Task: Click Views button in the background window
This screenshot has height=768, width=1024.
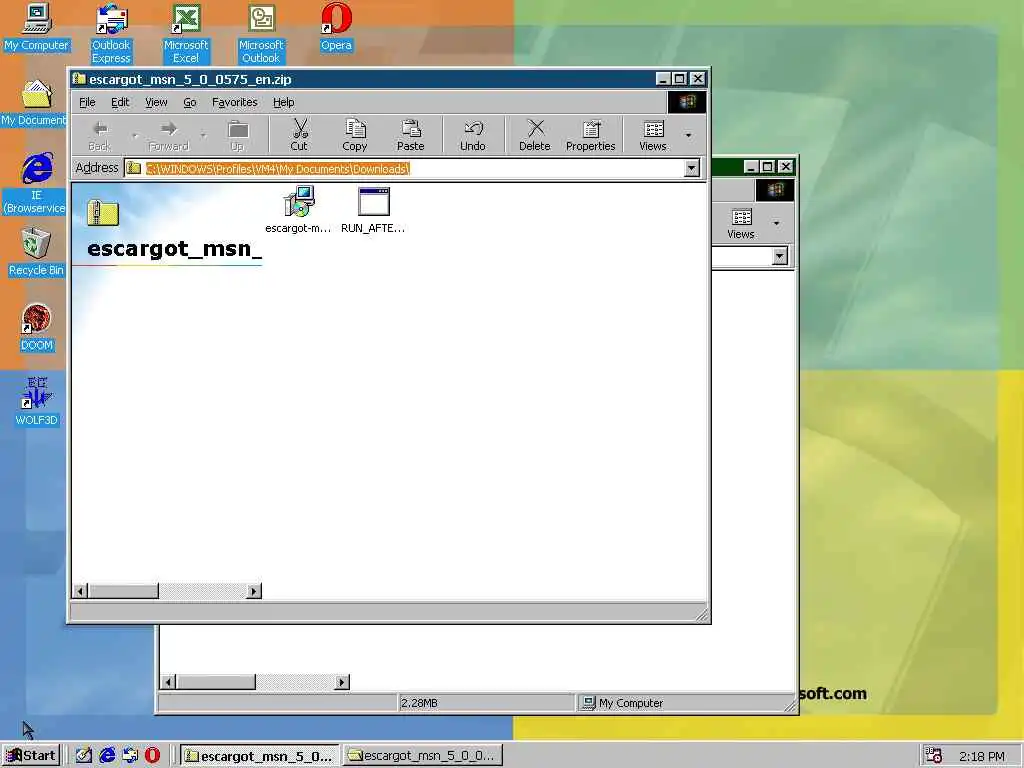Action: click(x=741, y=223)
